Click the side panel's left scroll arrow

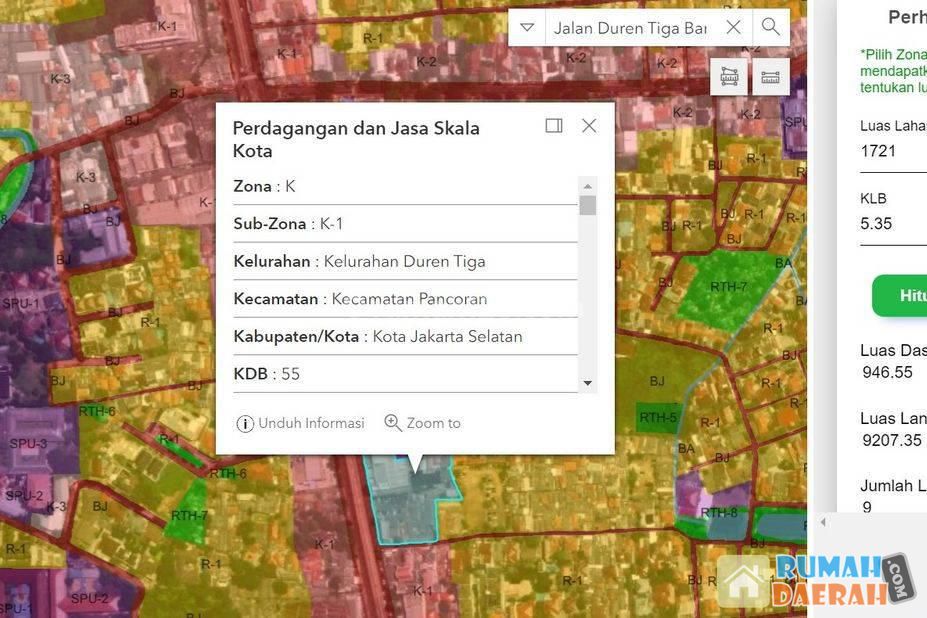(x=823, y=522)
